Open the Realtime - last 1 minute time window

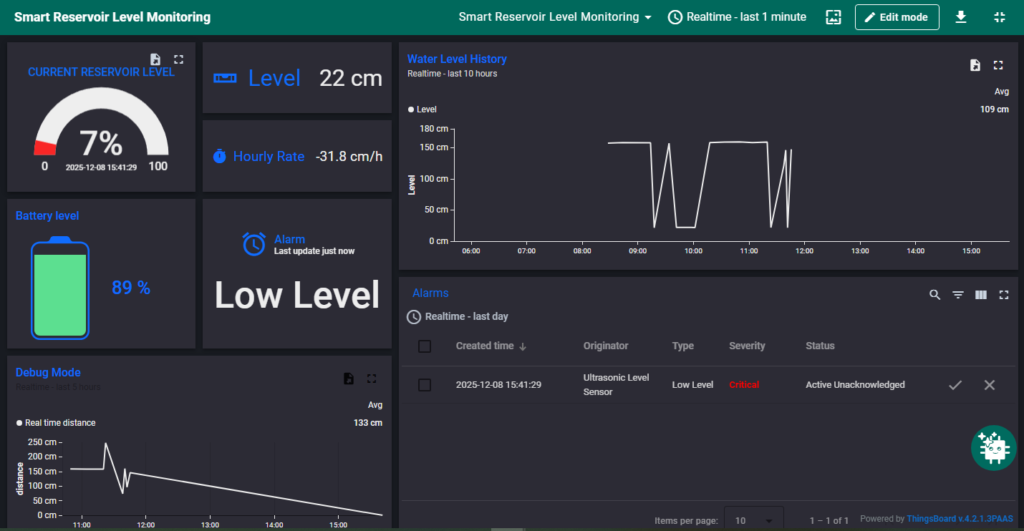pyautogui.click(x=736, y=17)
